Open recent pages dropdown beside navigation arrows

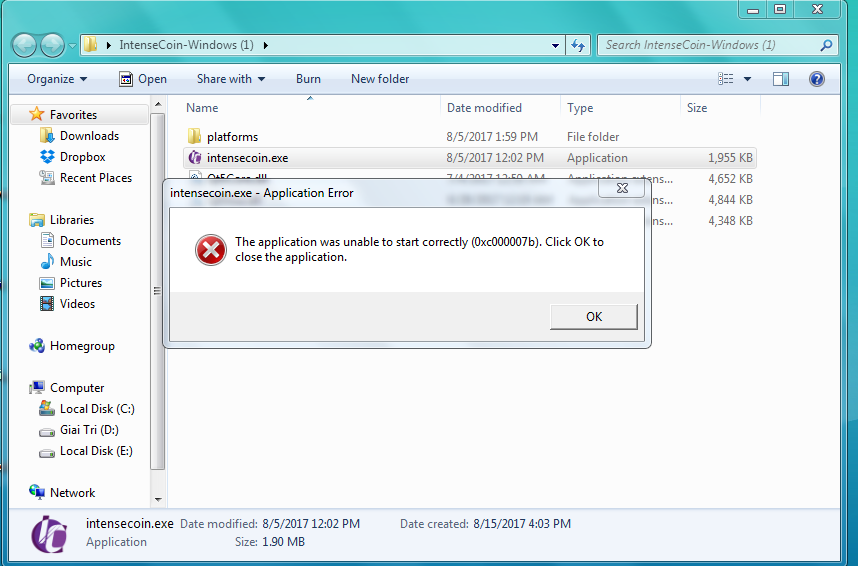click(x=72, y=46)
